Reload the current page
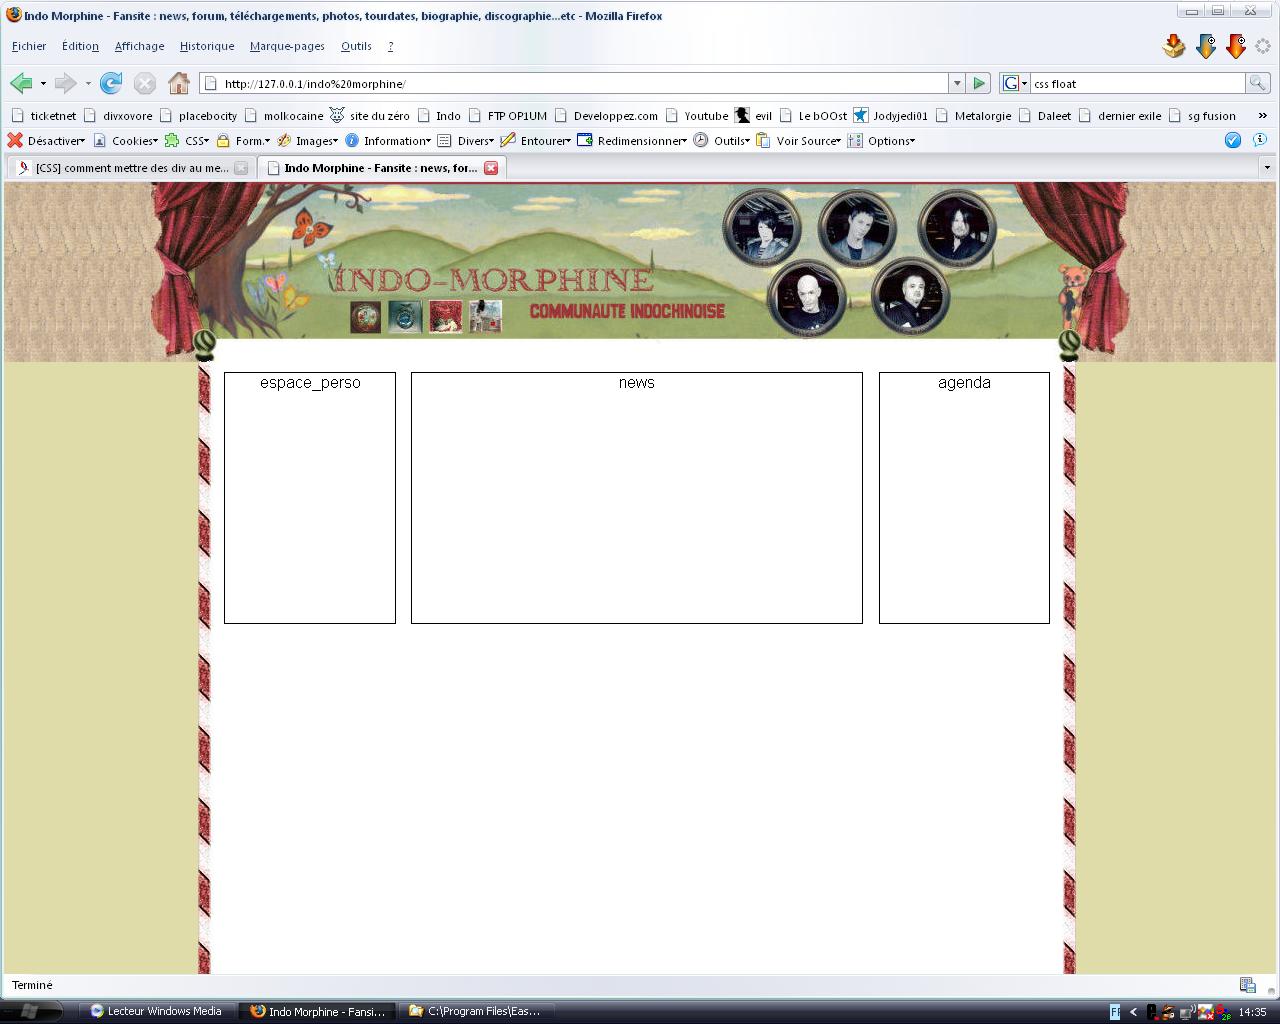Image resolution: width=1280 pixels, height=1024 pixels. [x=111, y=83]
